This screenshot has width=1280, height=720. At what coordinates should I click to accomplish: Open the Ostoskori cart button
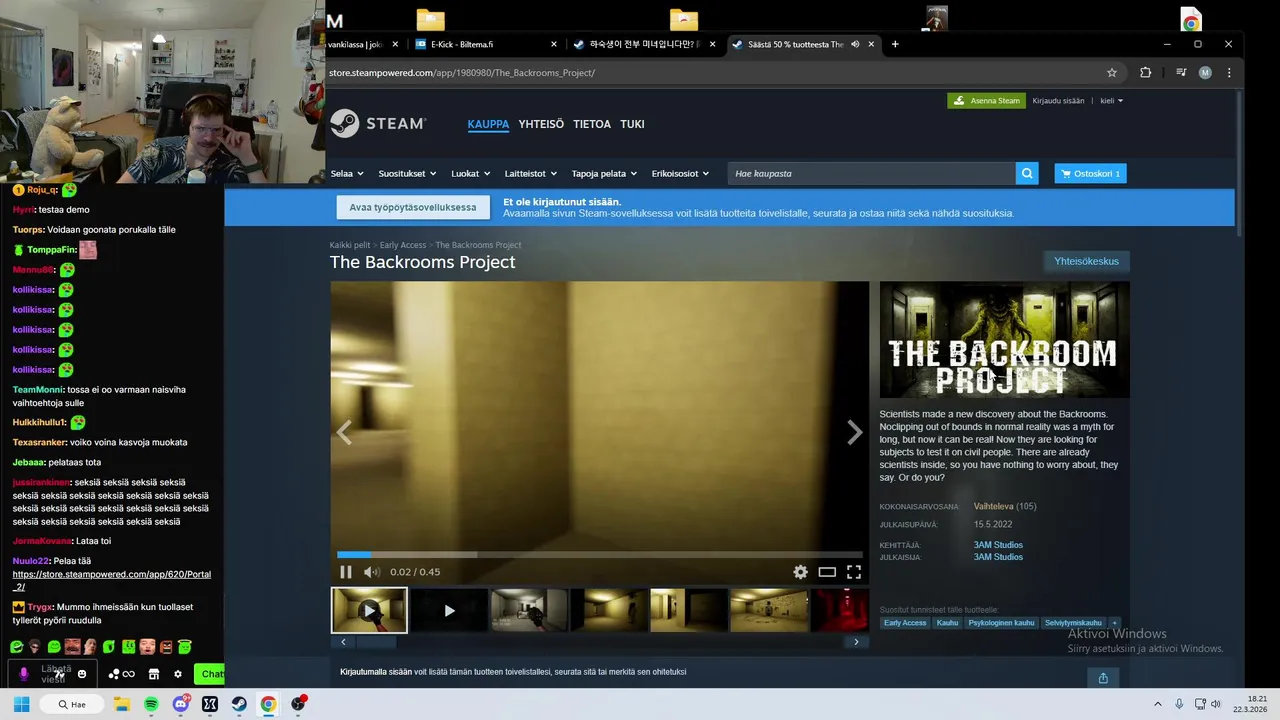[x=1091, y=173]
